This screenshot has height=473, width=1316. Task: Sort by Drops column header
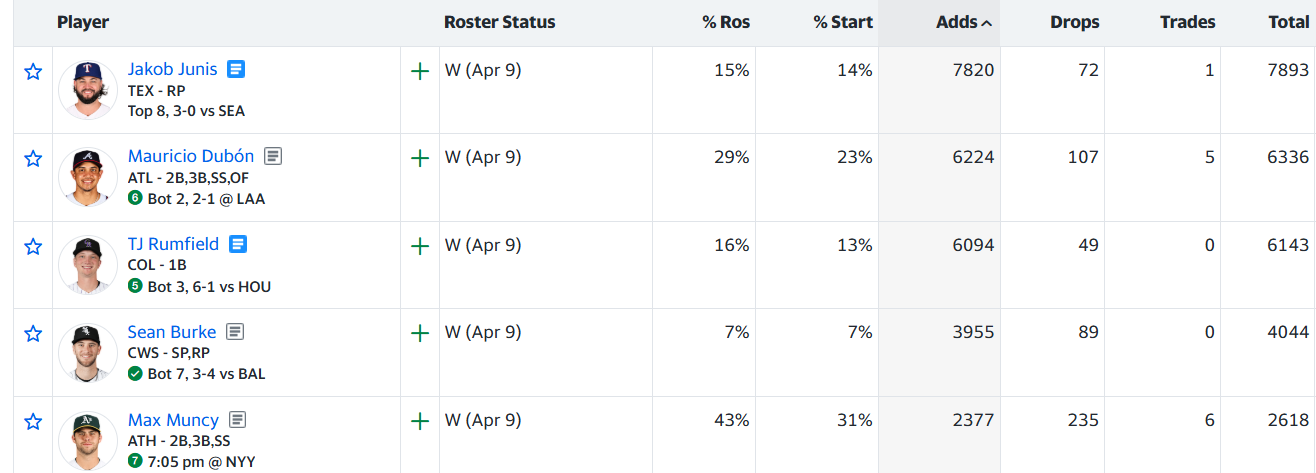[x=1074, y=22]
